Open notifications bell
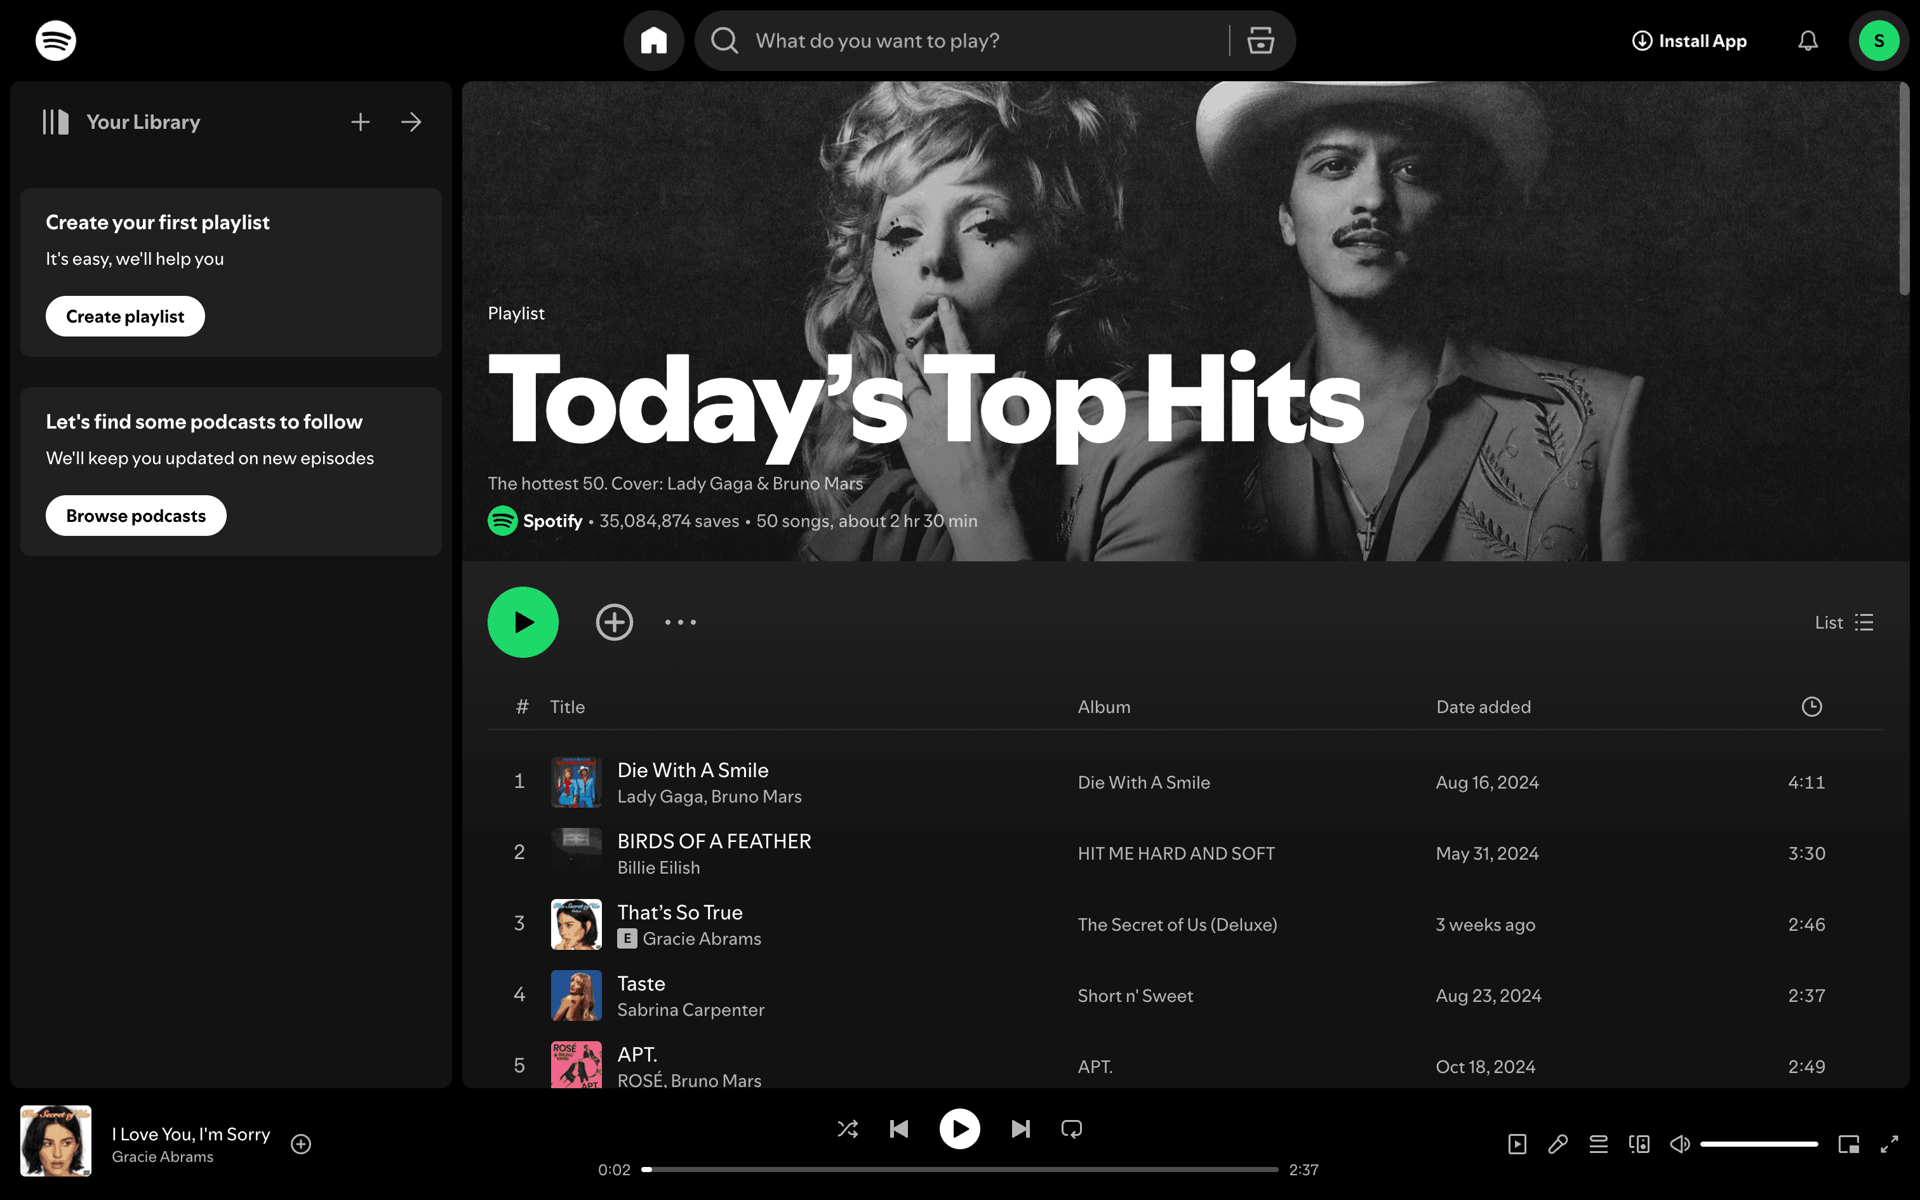The width and height of the screenshot is (1920, 1200). tap(1808, 41)
